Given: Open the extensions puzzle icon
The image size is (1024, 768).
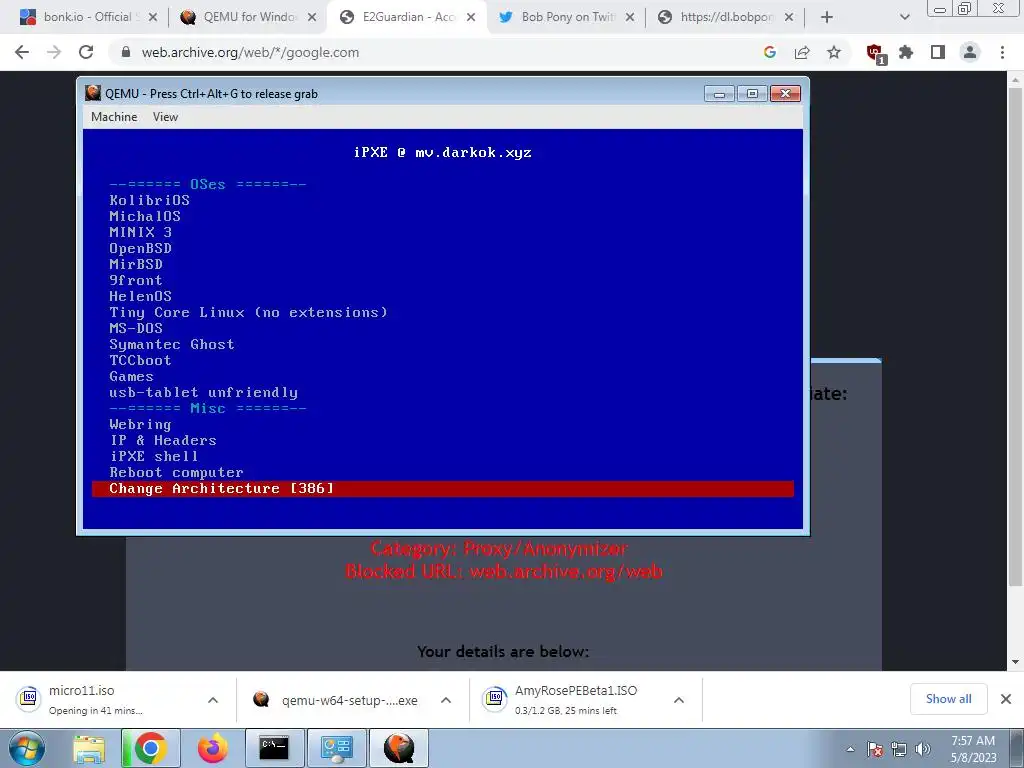Looking at the screenshot, I should (x=906, y=52).
